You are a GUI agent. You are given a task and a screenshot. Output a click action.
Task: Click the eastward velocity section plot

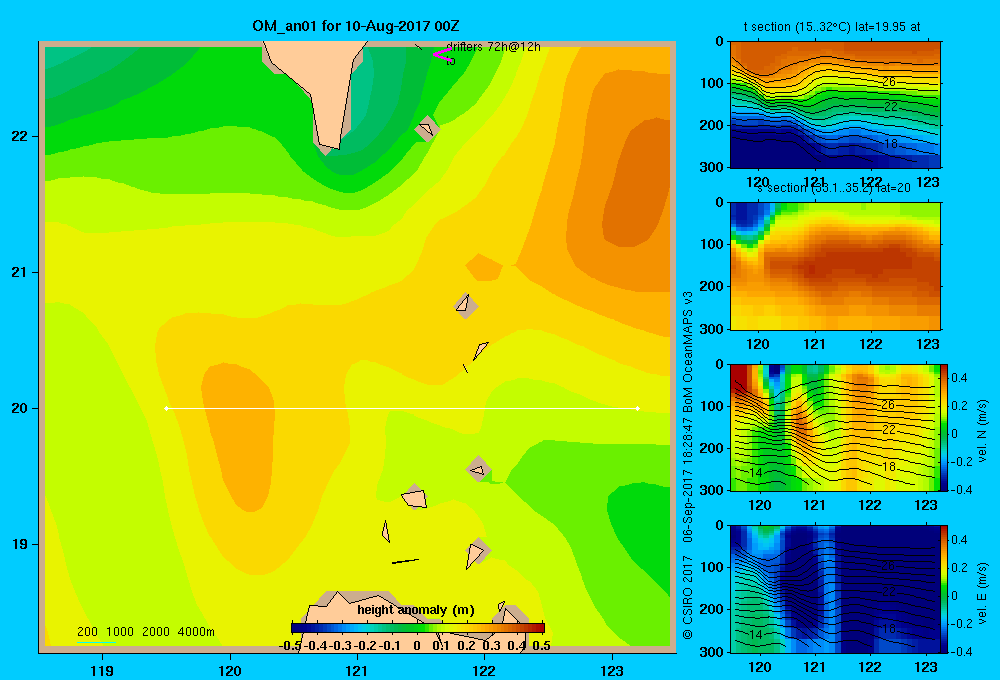pos(835,589)
